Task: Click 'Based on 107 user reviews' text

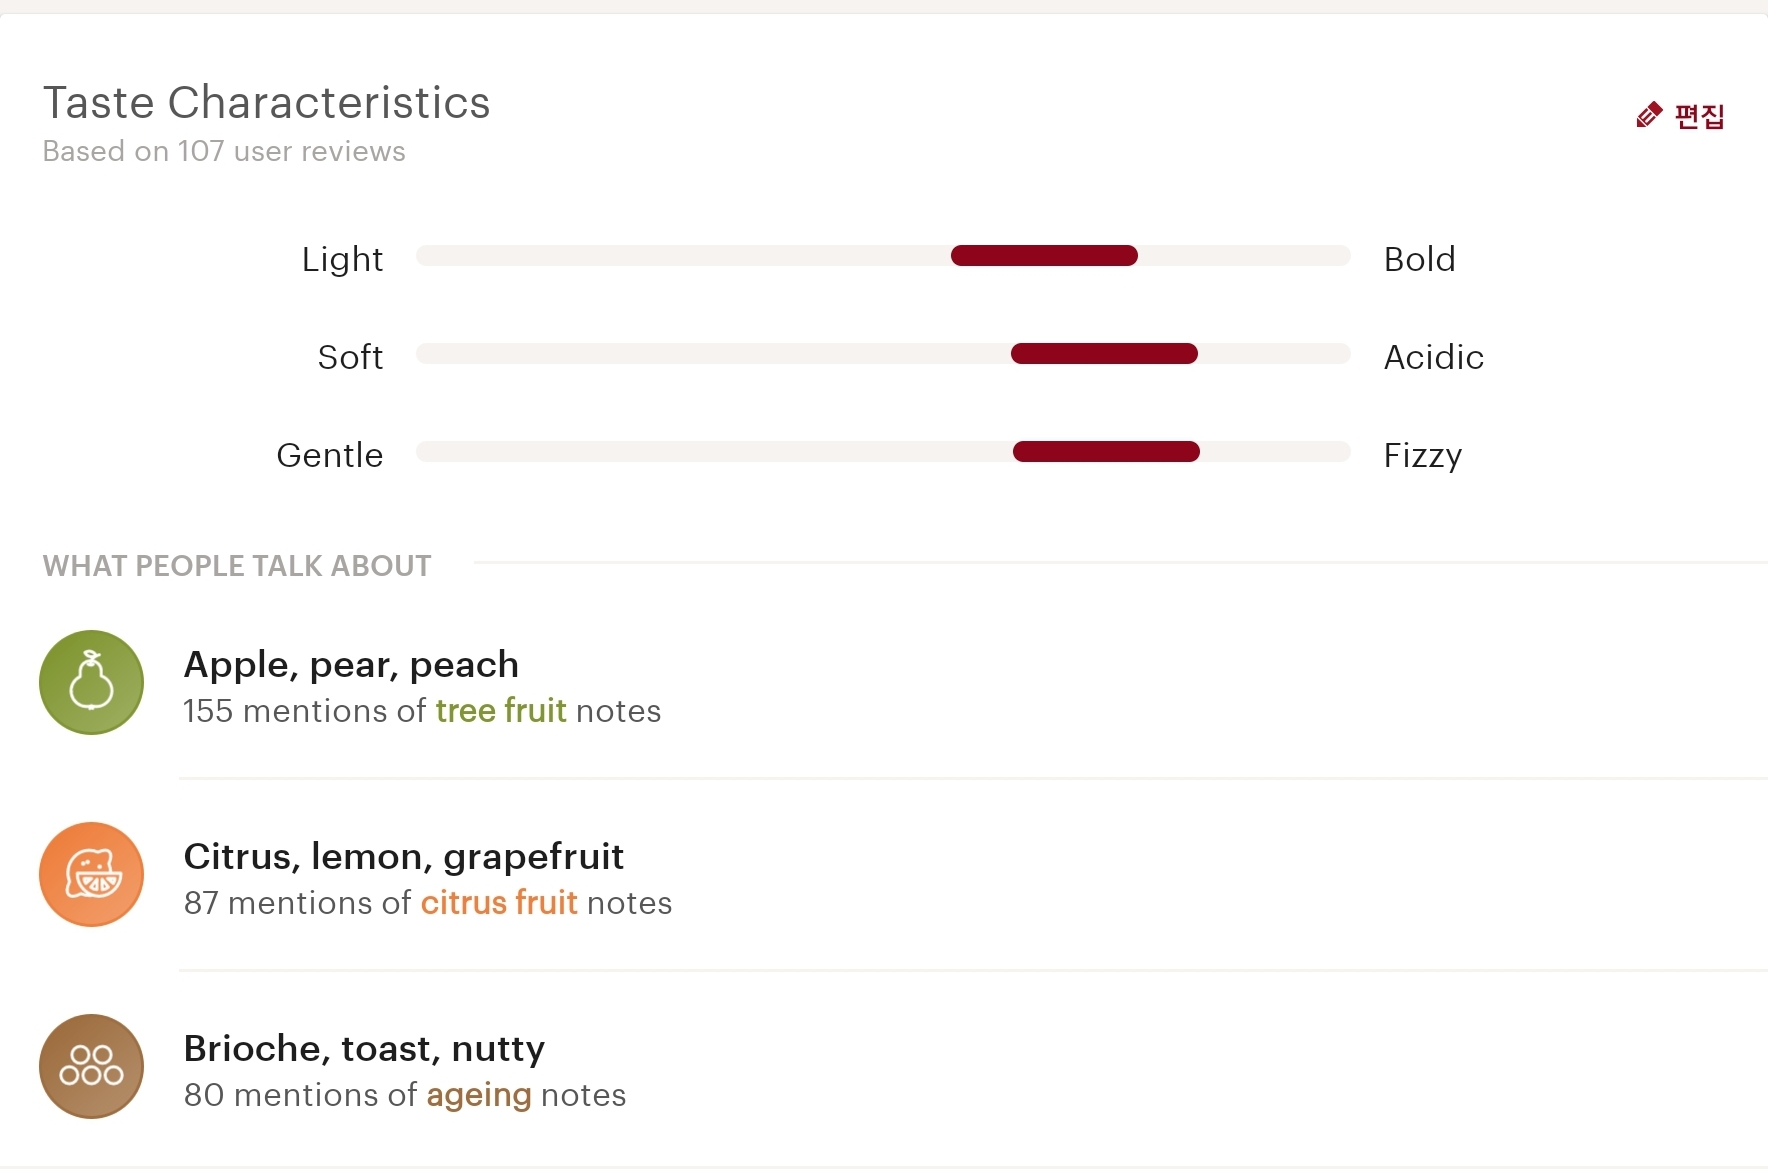Action: click(224, 151)
